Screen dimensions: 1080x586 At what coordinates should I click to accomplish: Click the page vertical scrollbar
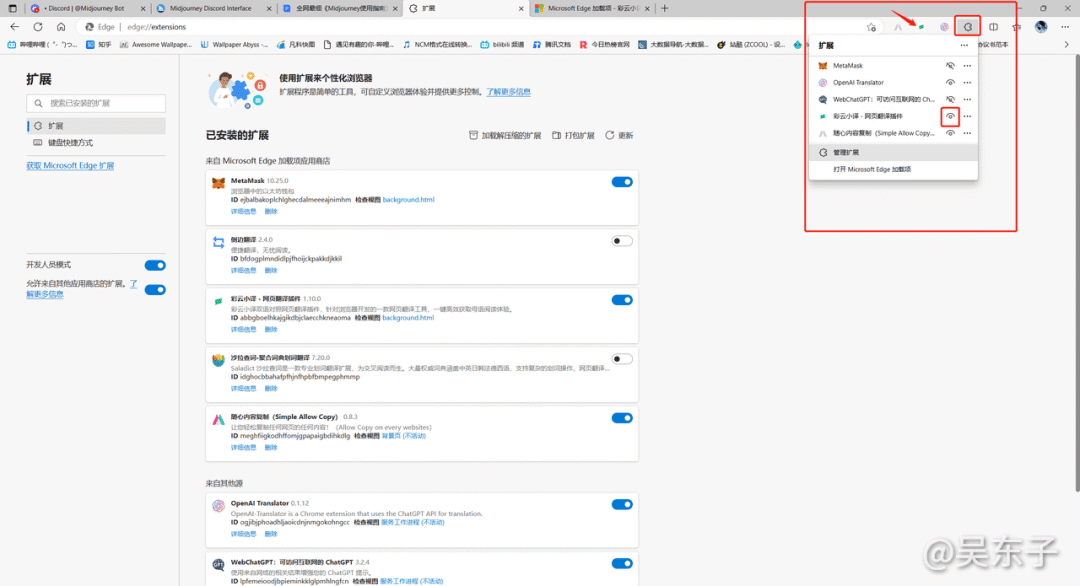point(1077,275)
